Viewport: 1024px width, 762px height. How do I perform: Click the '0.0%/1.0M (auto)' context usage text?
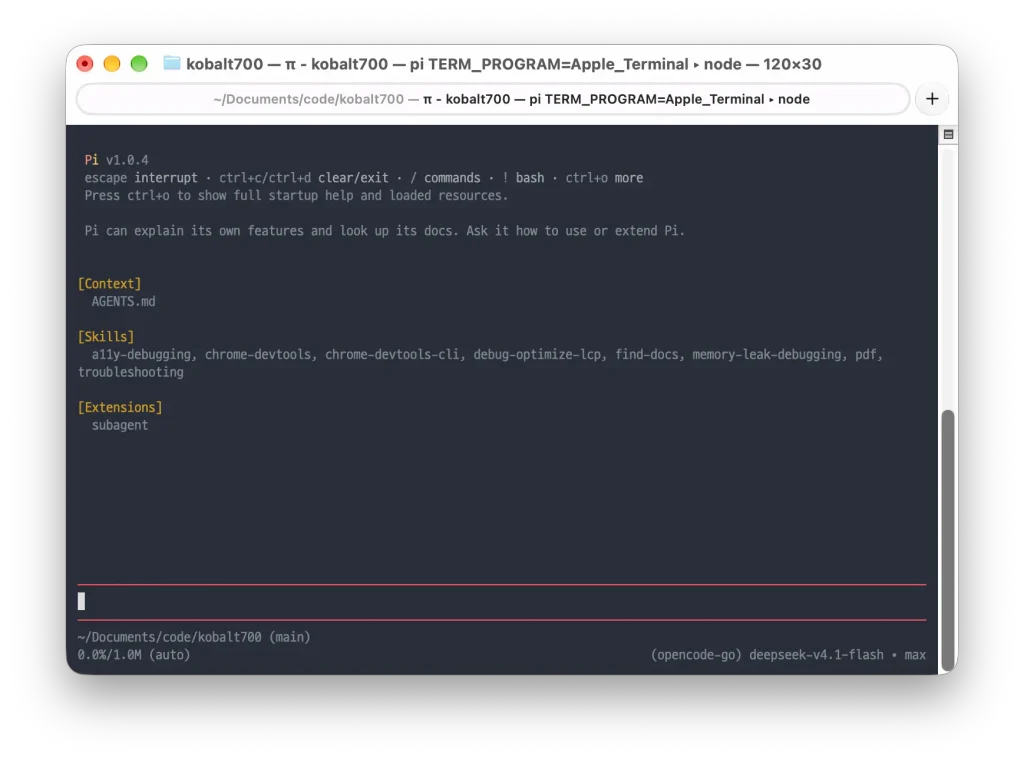tap(134, 654)
